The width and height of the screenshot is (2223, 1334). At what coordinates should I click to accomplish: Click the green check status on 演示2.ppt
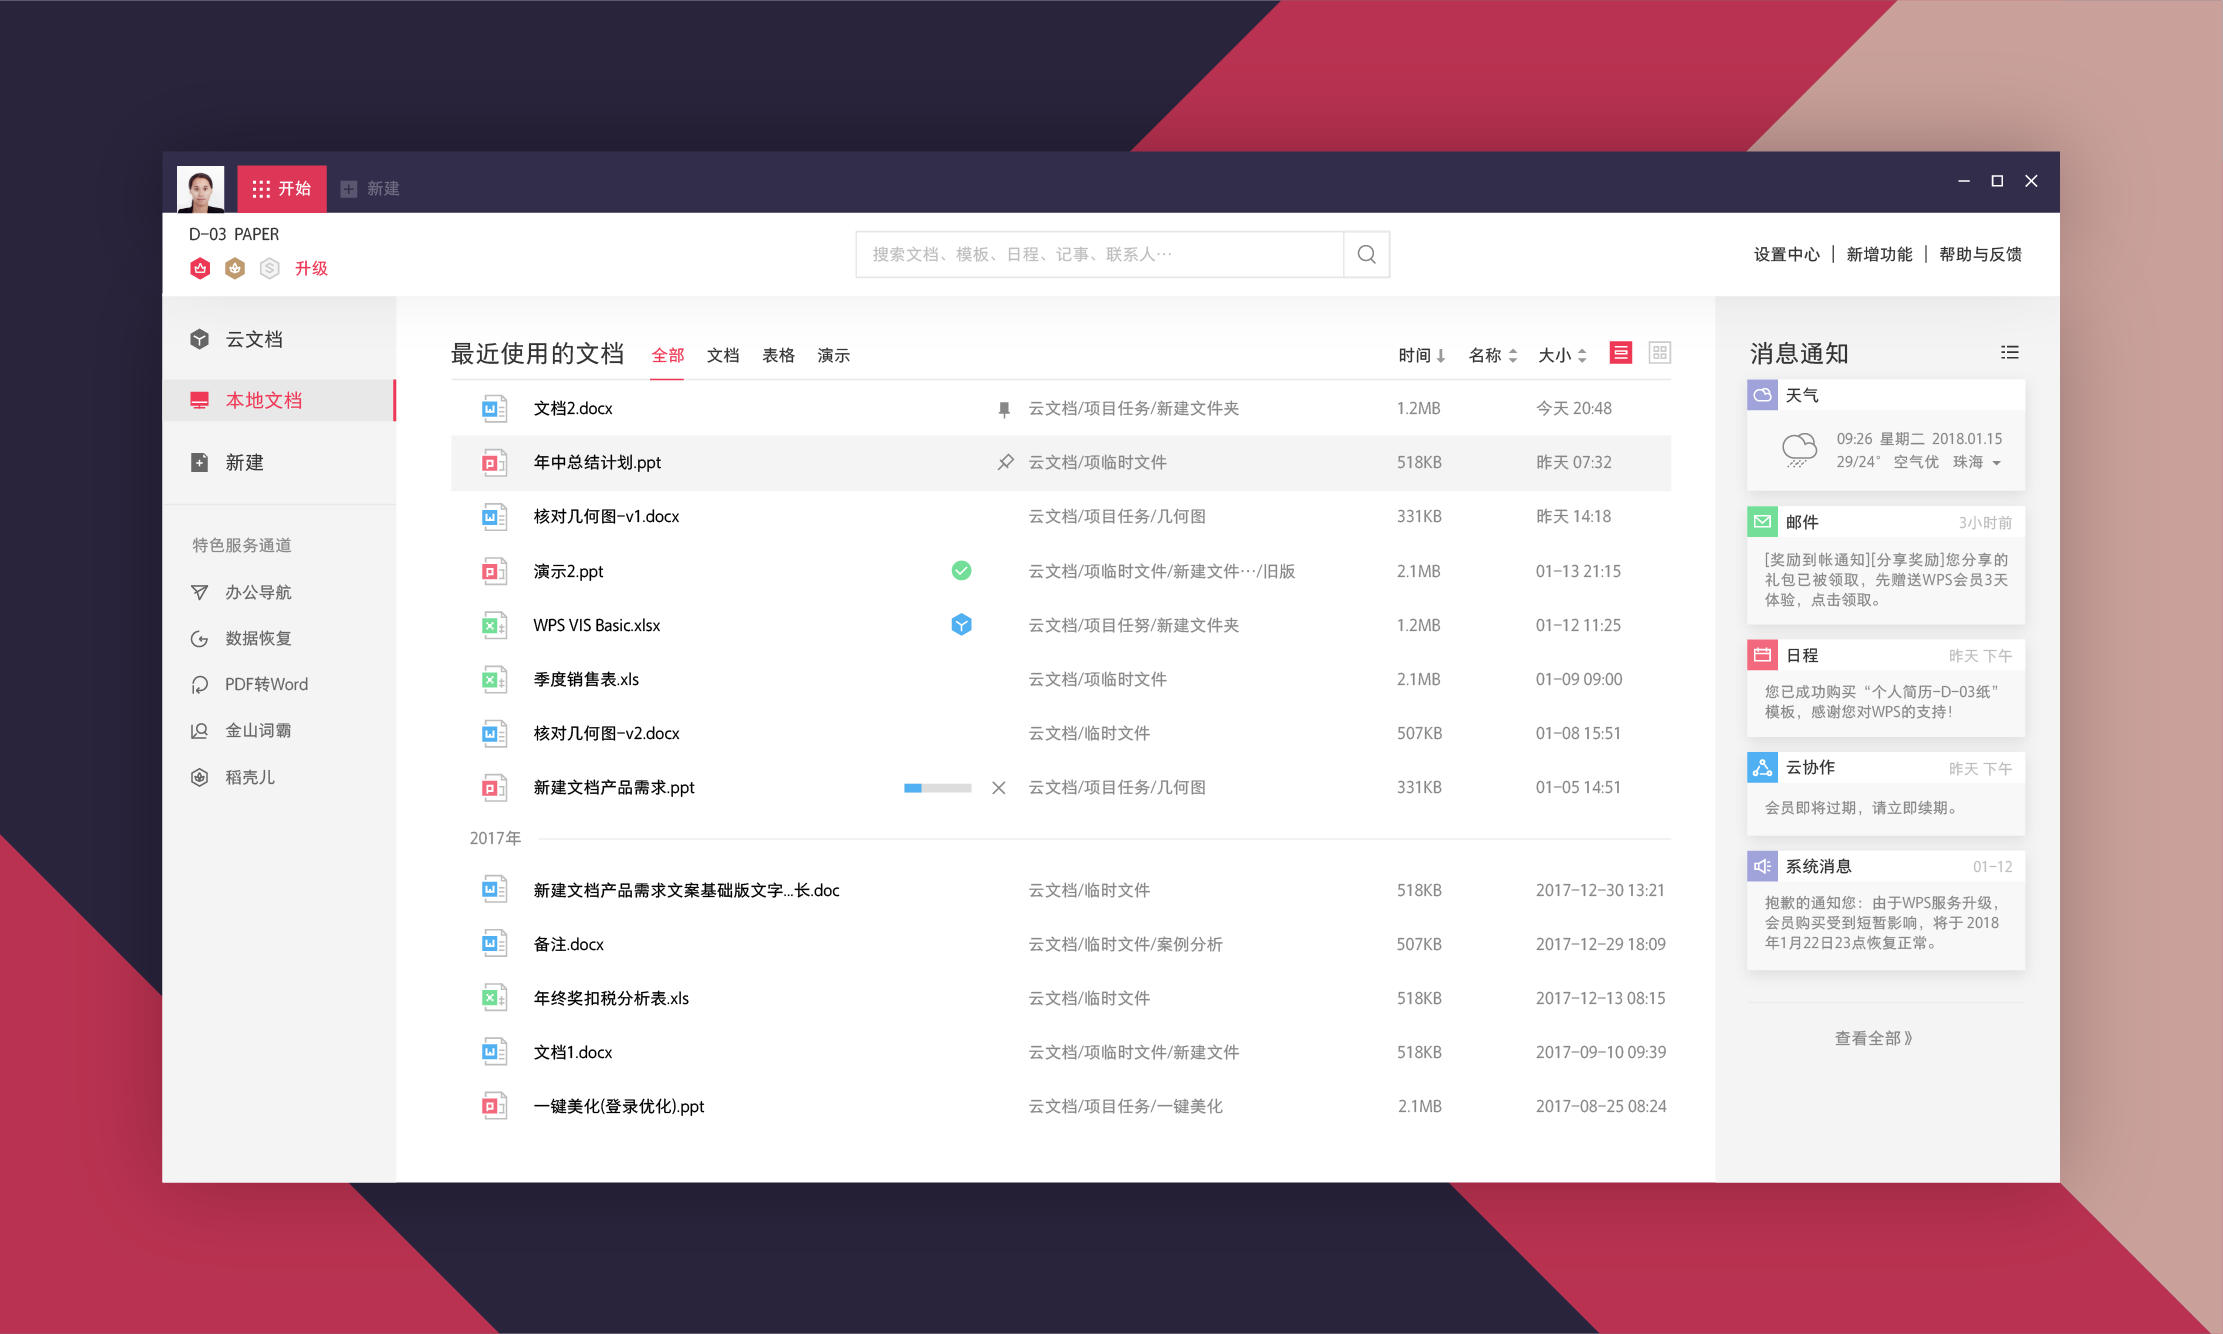(x=961, y=571)
